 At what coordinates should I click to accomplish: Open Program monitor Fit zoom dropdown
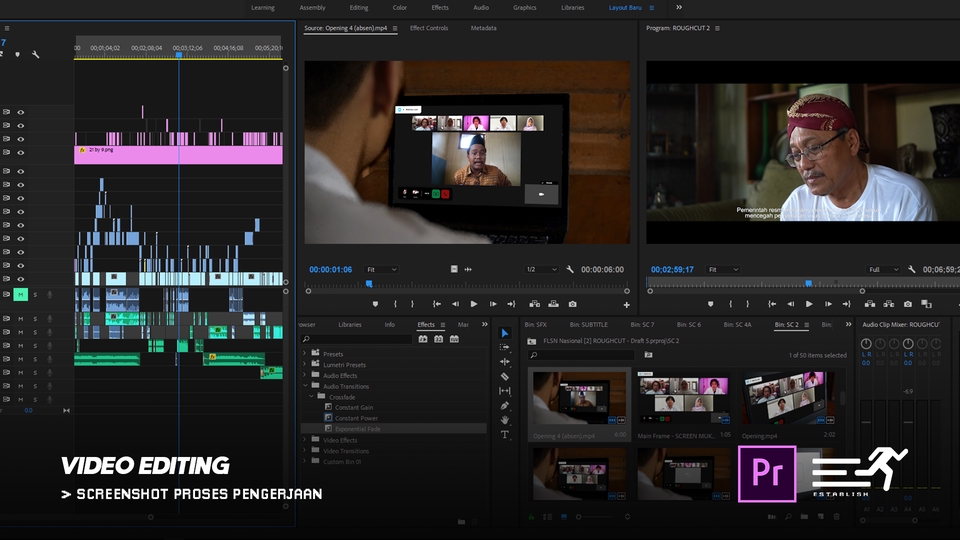point(723,269)
